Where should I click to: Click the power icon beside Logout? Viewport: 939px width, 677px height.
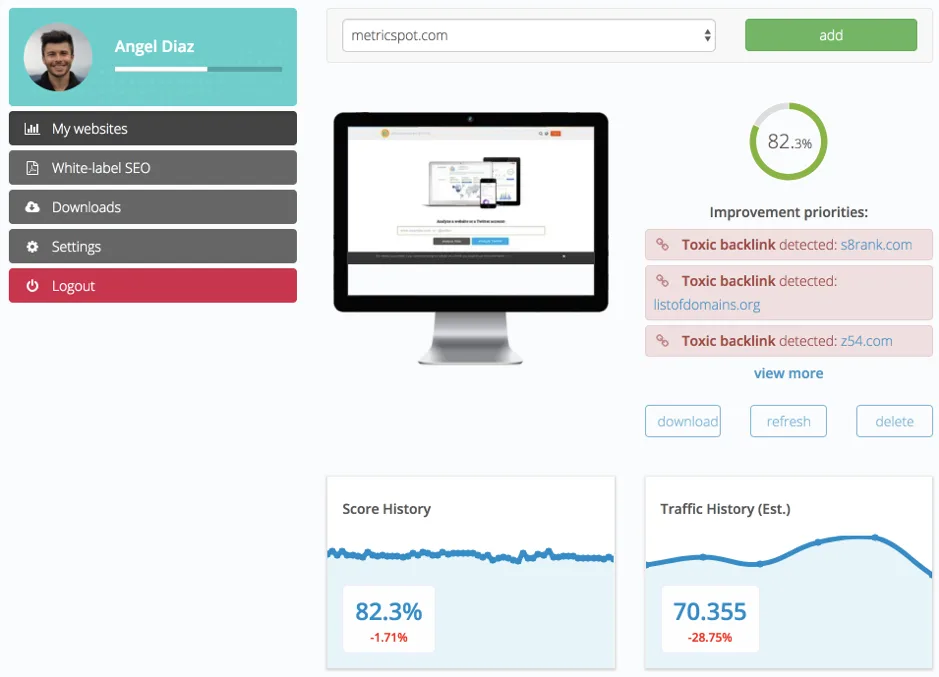32,286
